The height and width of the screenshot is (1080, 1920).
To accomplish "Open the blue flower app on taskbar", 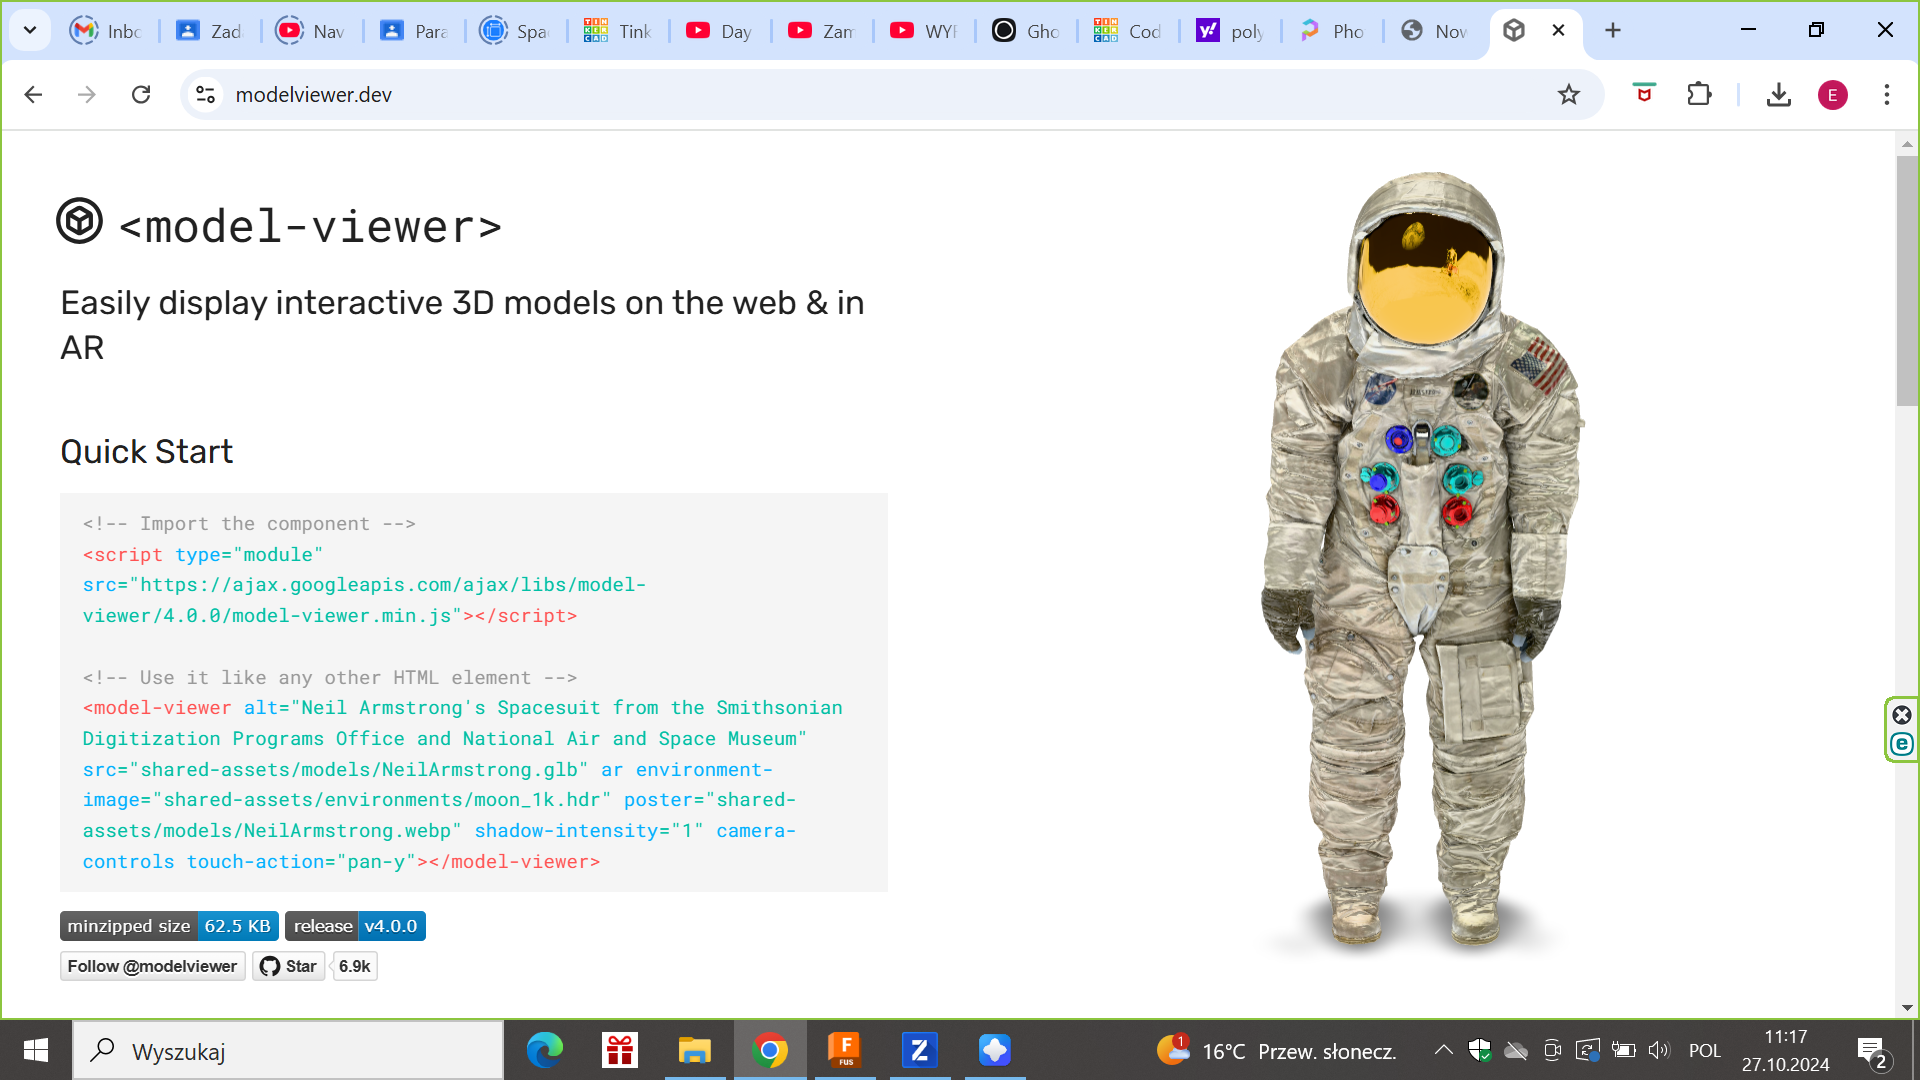I will [995, 1050].
